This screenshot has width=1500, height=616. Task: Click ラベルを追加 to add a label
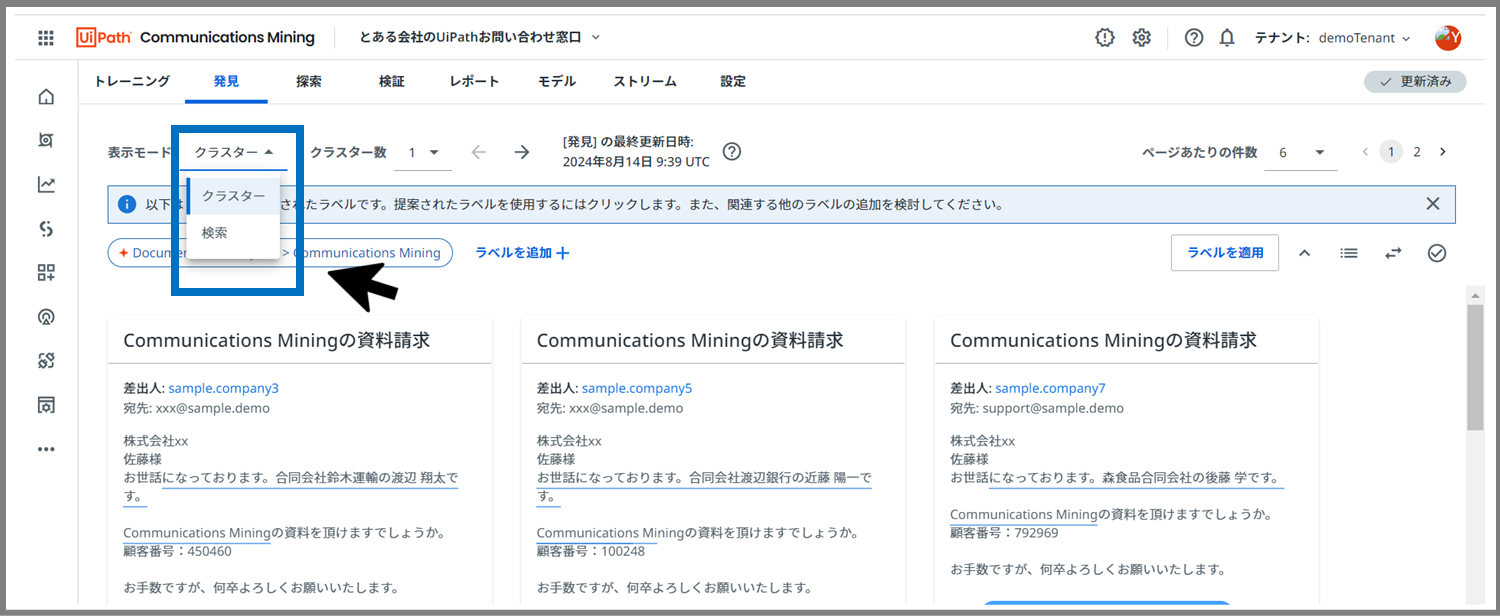click(523, 253)
